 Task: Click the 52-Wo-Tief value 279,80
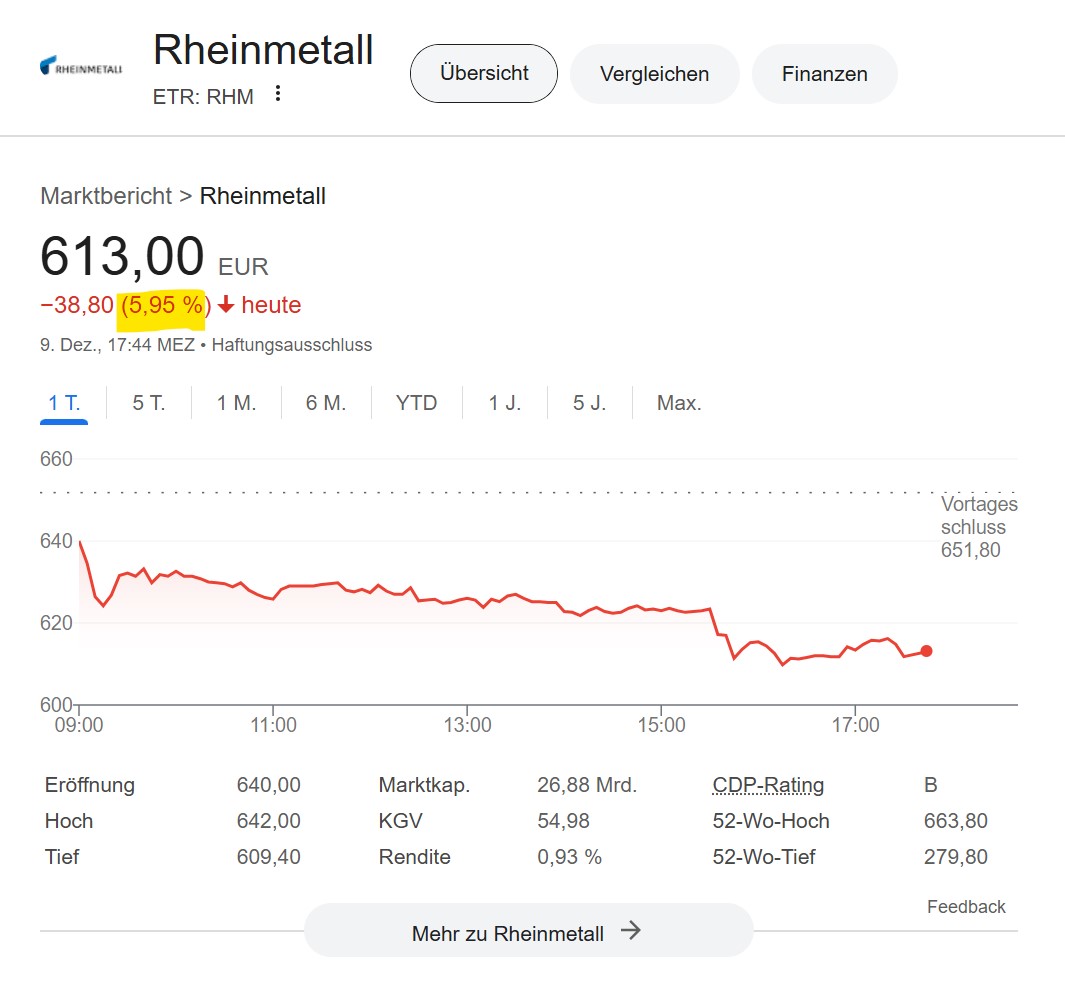(956, 857)
